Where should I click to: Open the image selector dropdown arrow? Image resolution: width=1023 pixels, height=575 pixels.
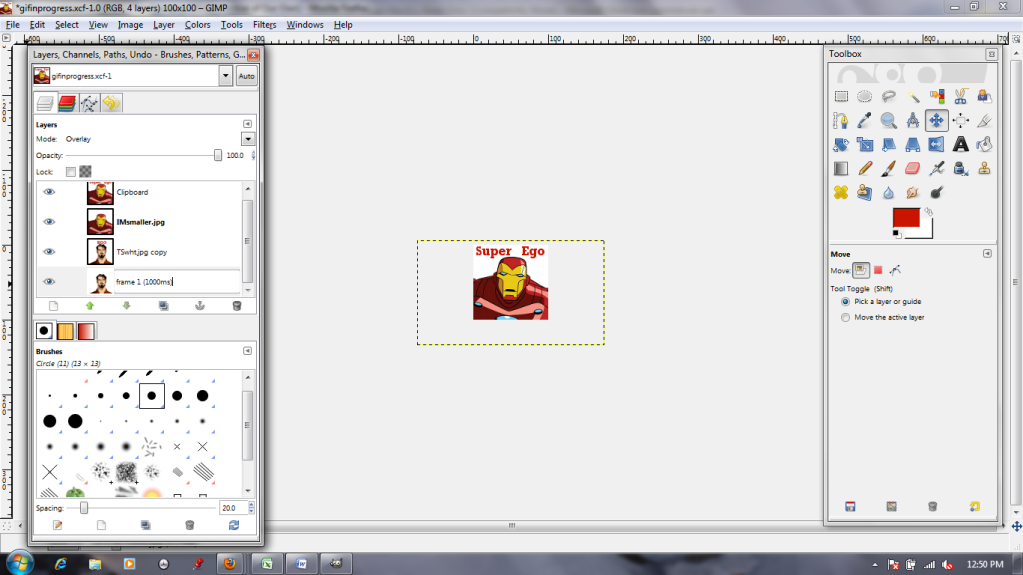(225, 76)
